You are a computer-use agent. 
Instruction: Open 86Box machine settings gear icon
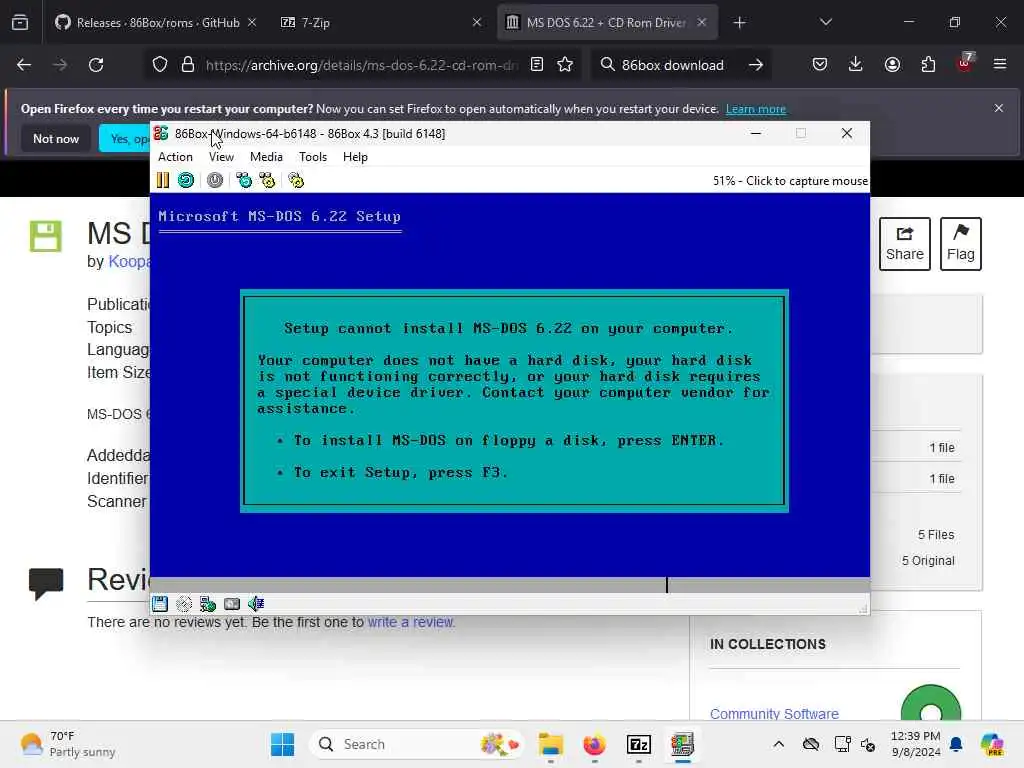tap(296, 180)
